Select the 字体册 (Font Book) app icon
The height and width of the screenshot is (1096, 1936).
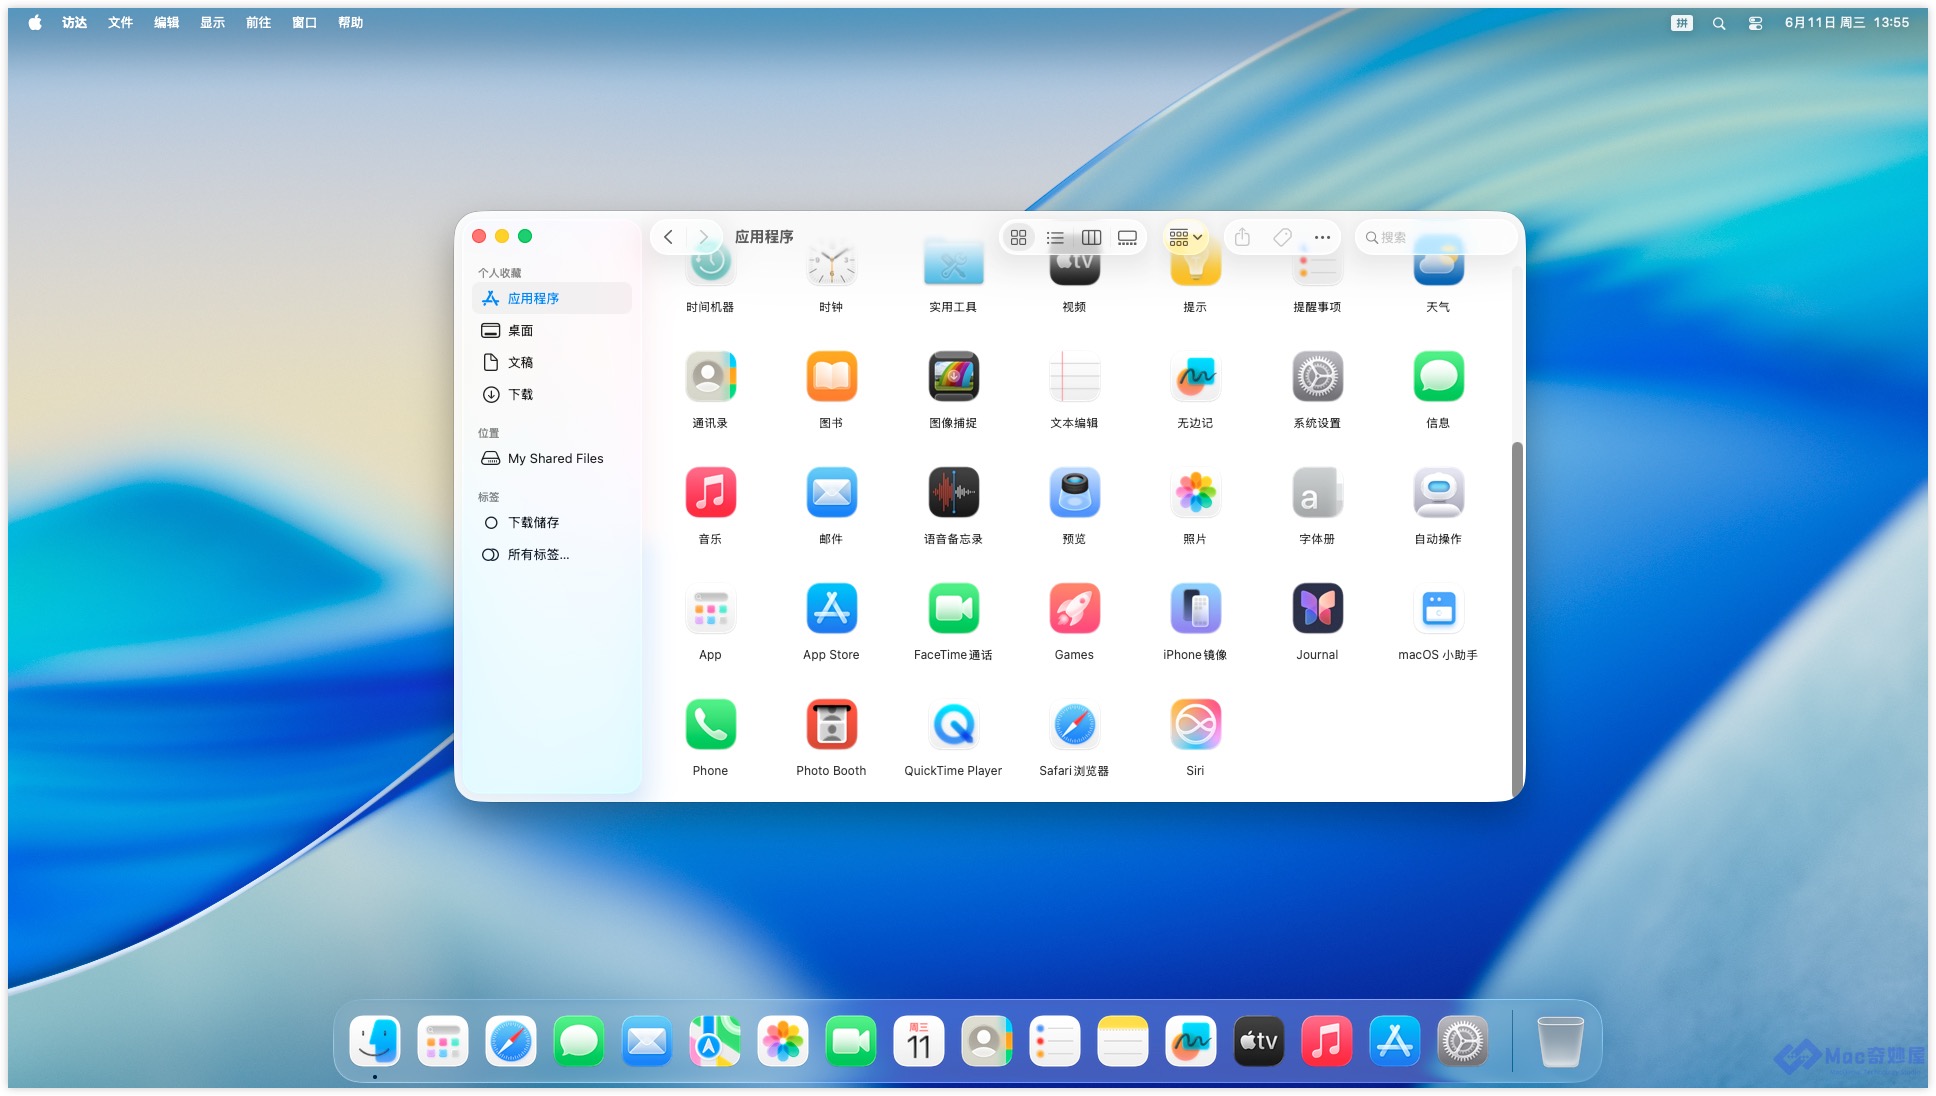point(1317,493)
